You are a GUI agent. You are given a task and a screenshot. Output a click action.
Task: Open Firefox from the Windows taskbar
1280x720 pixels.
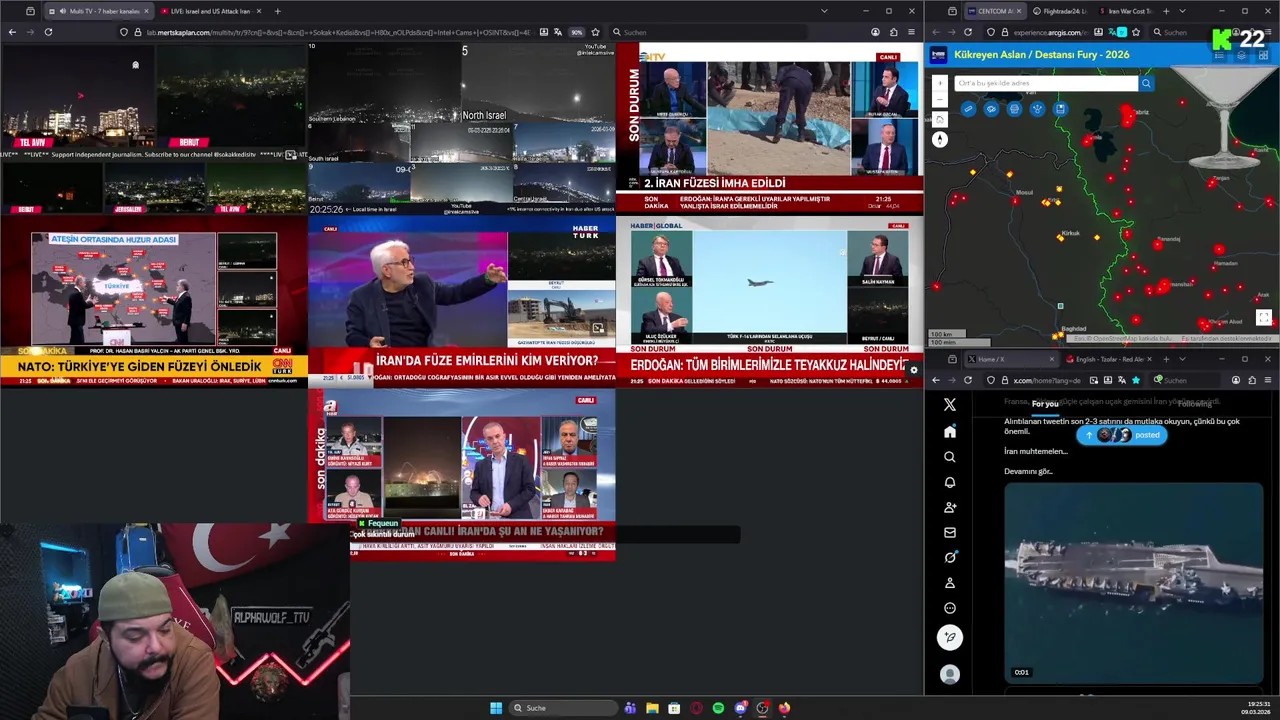click(784, 708)
